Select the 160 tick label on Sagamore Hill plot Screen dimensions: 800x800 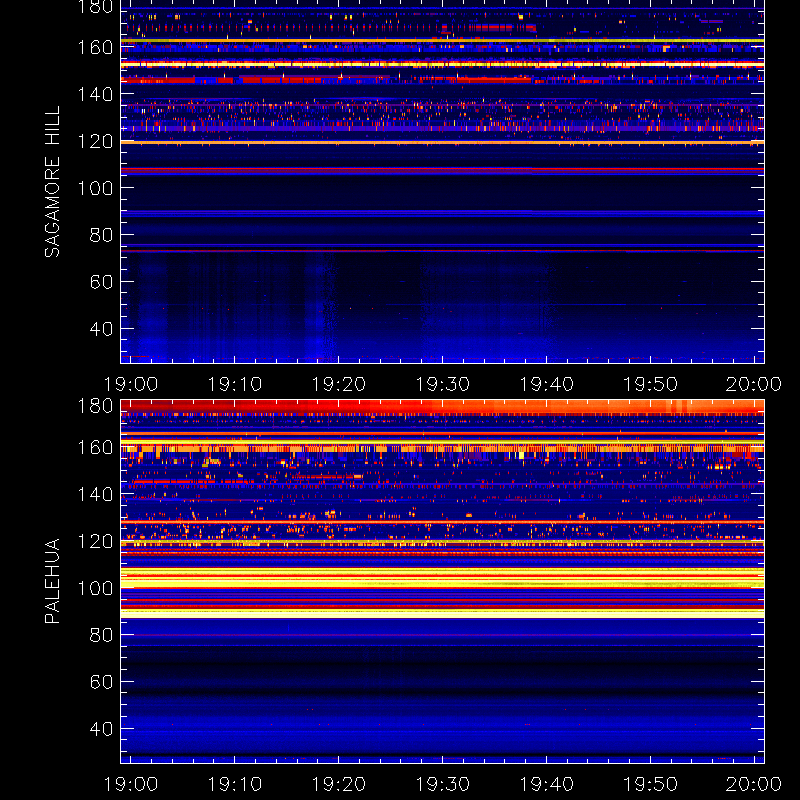click(95, 47)
